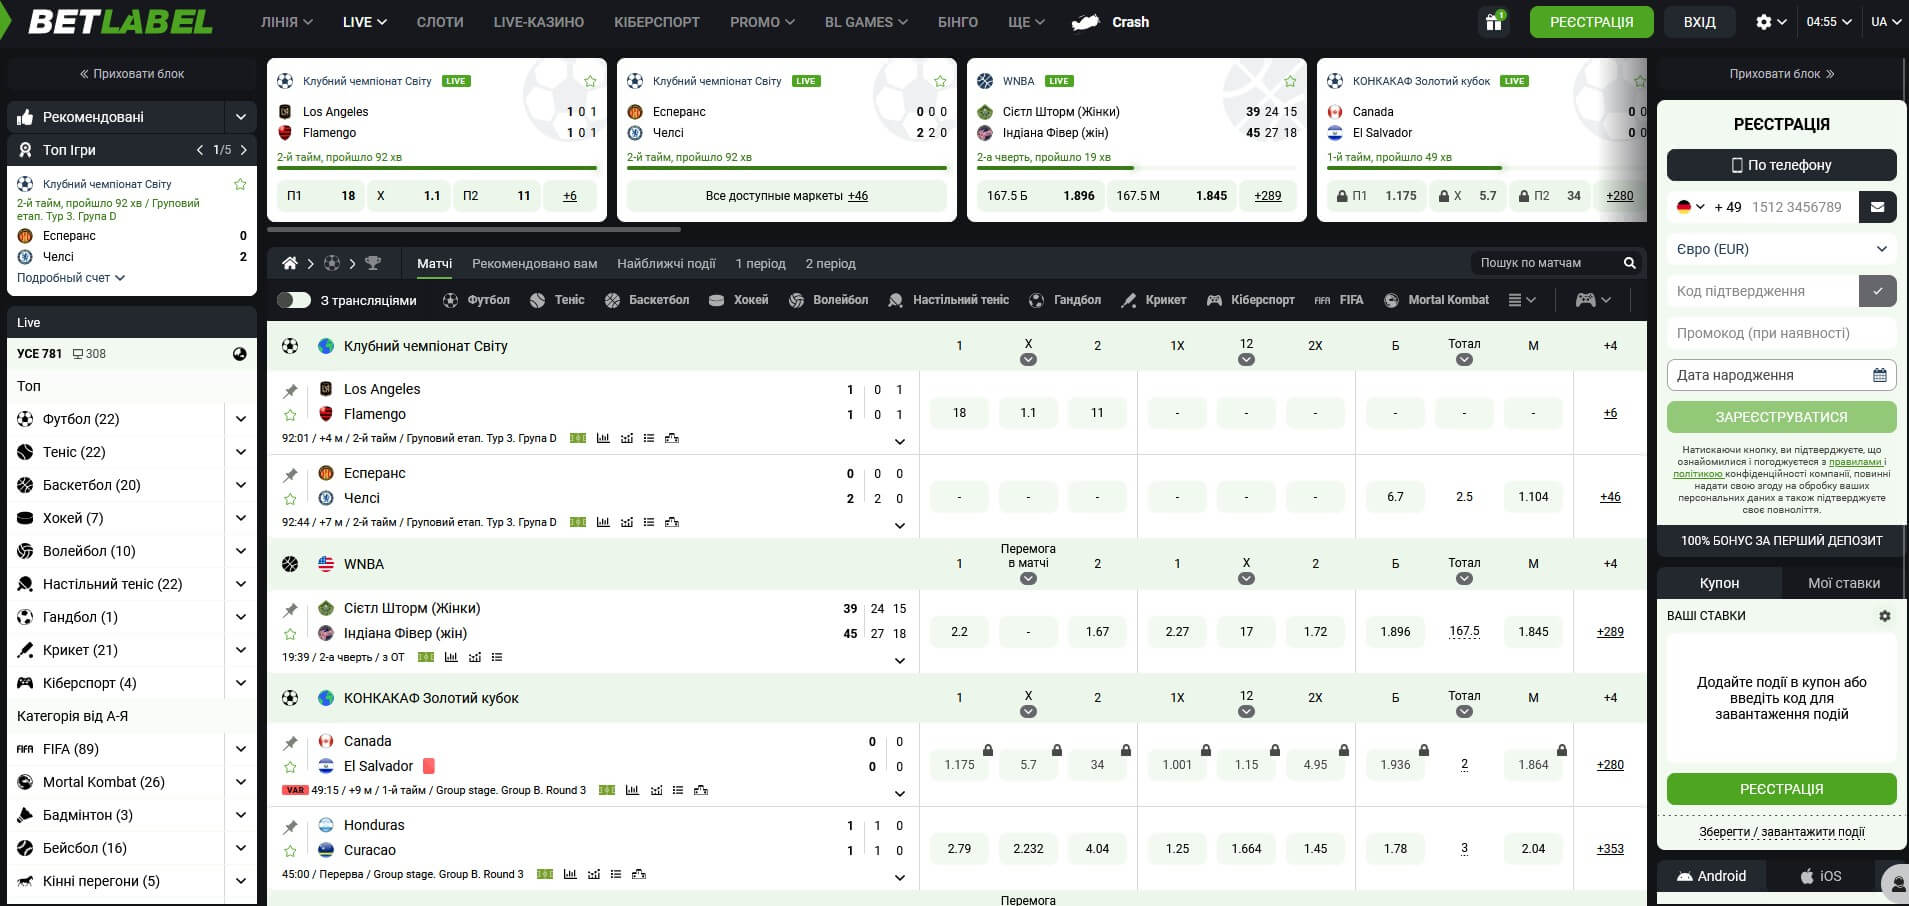Click the Промокод input field
Screen dimensions: 1909x906
tap(1782, 333)
